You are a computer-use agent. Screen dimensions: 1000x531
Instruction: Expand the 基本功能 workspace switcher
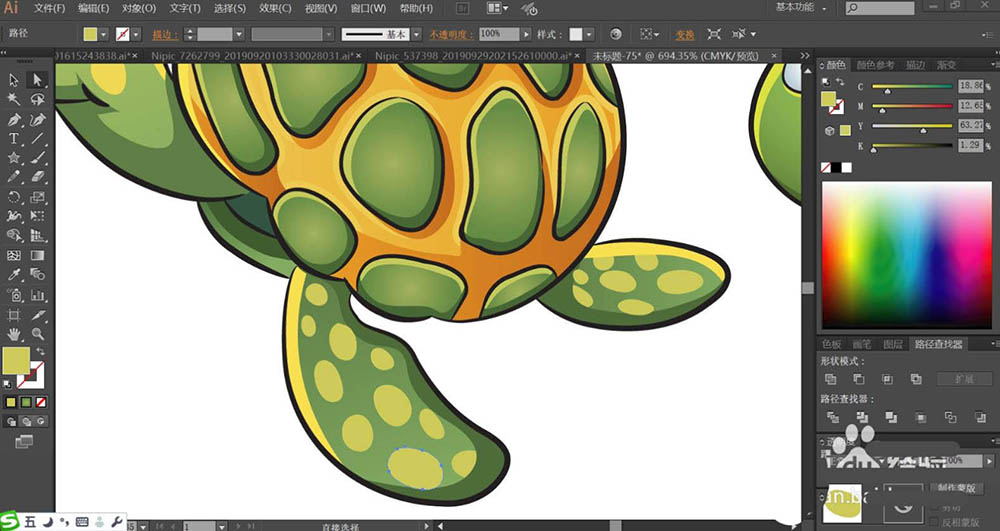[x=800, y=8]
